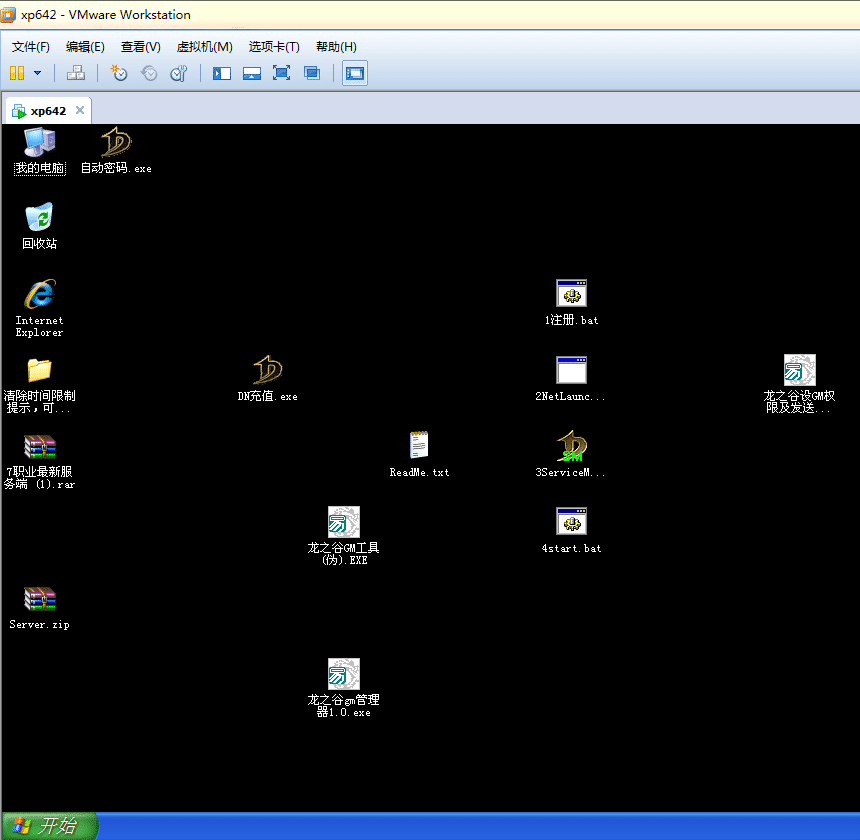Toggle the library sidebar view icon
The height and width of the screenshot is (840, 860).
click(222, 73)
